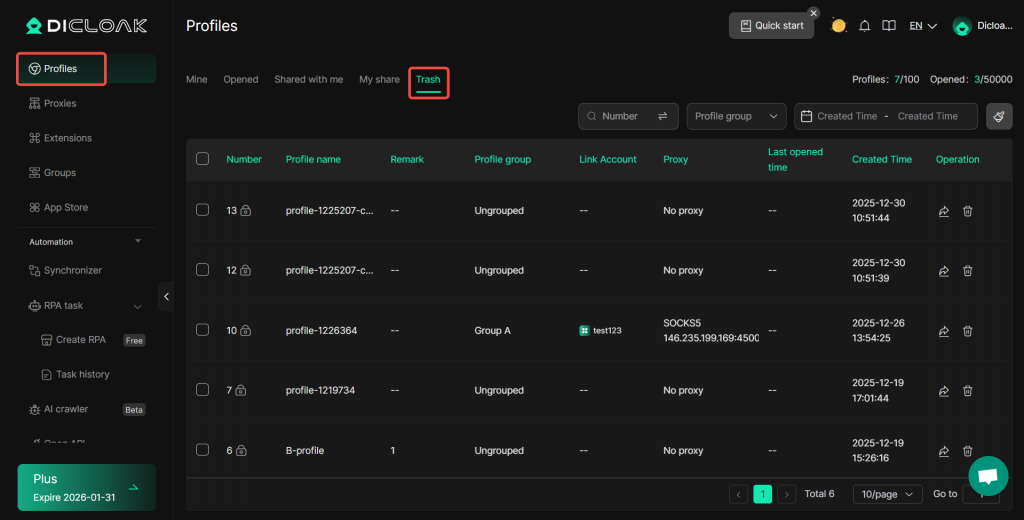Viewport: 1024px width, 520px height.
Task: Open the documentation book icon
Action: tap(888, 26)
